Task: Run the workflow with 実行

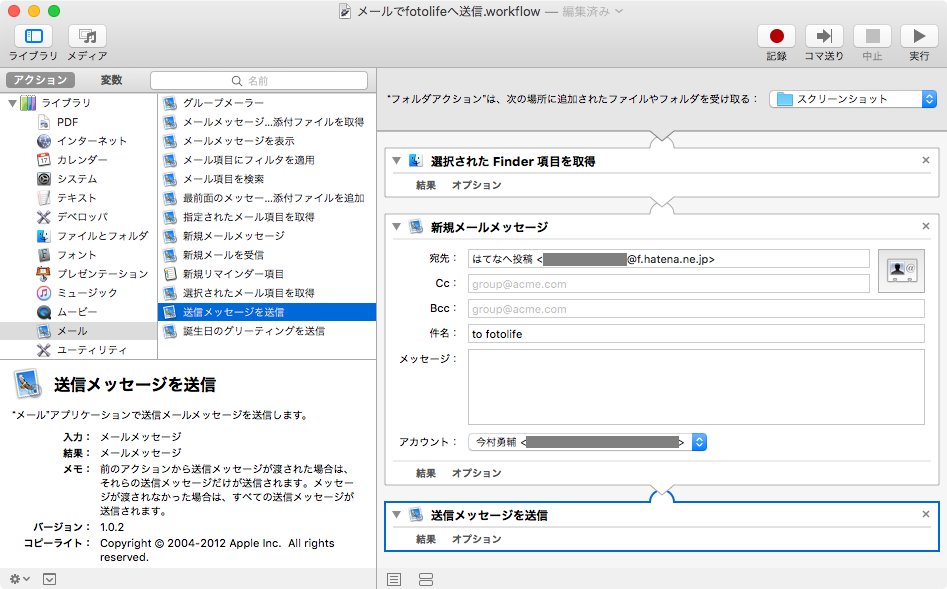Action: 919,36
